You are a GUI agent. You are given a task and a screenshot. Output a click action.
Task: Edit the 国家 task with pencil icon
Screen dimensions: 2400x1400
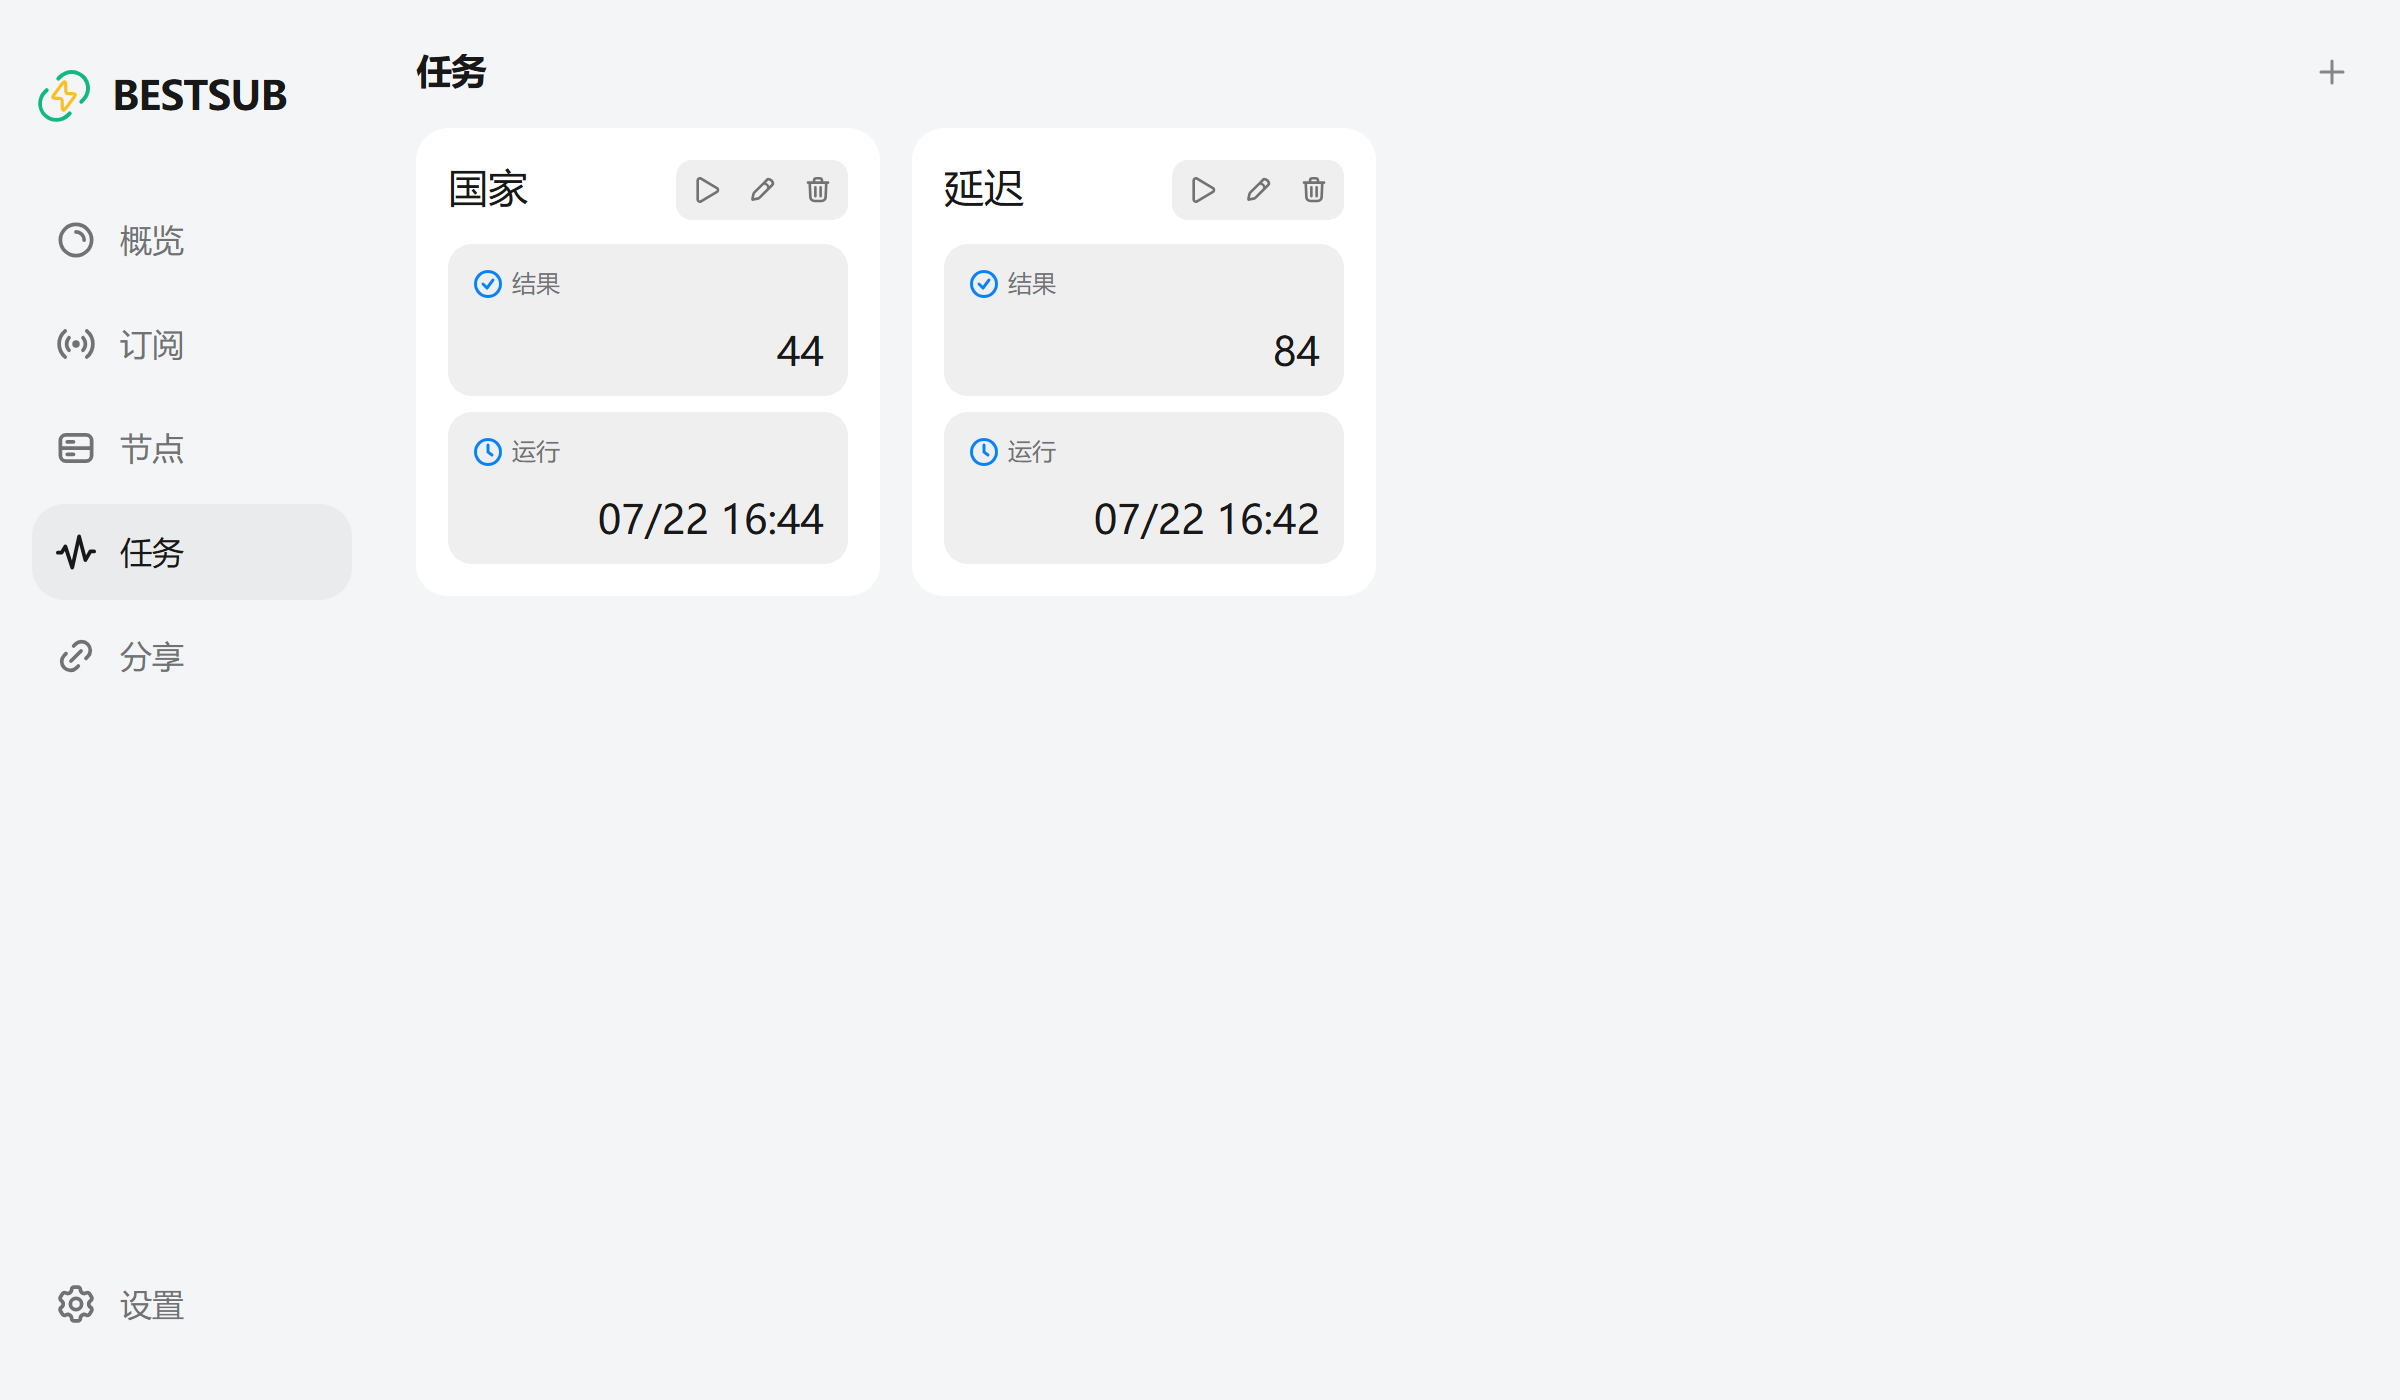click(762, 190)
